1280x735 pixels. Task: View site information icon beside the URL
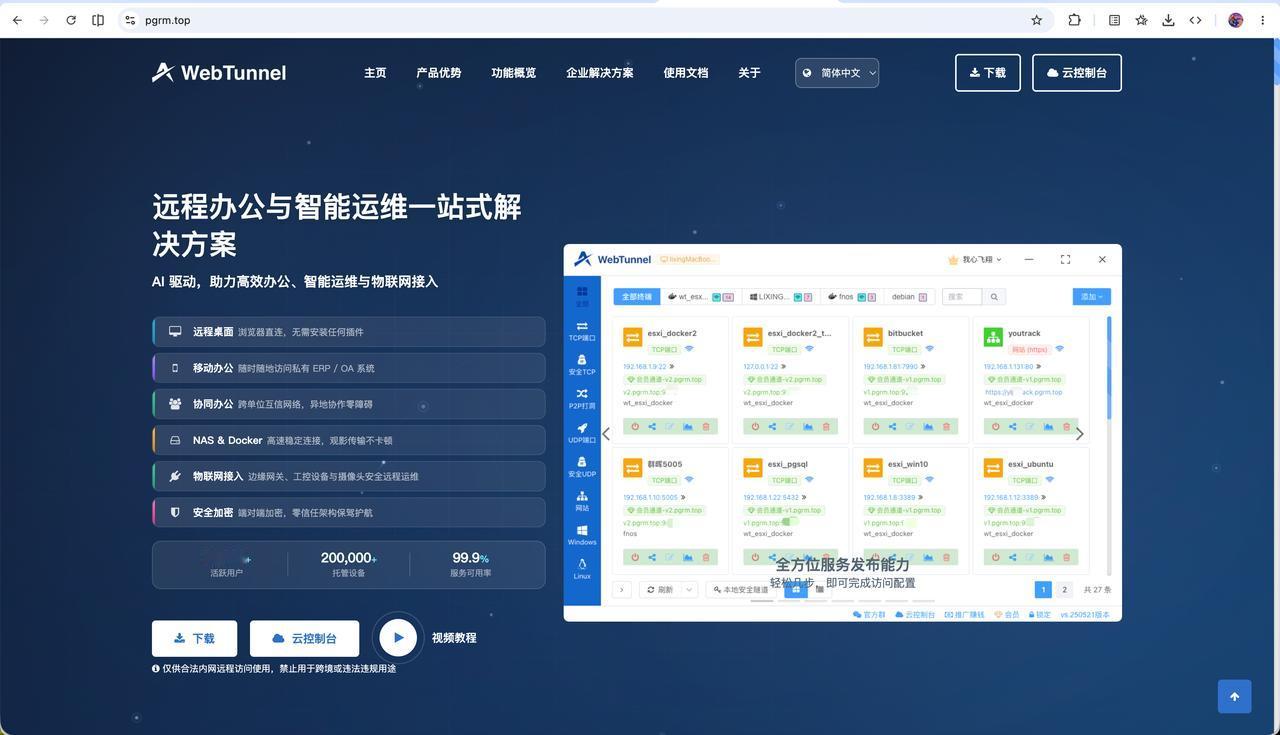[130, 20]
